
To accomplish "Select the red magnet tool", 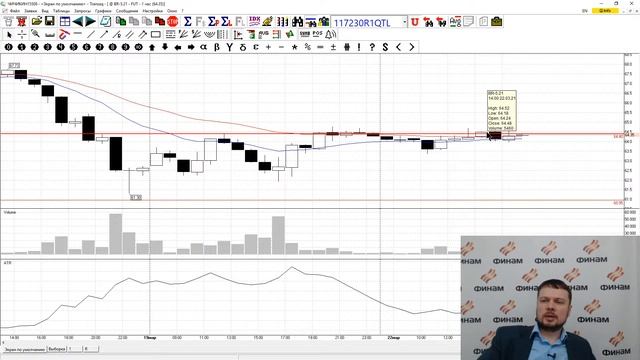I will pyautogui.click(x=64, y=35).
